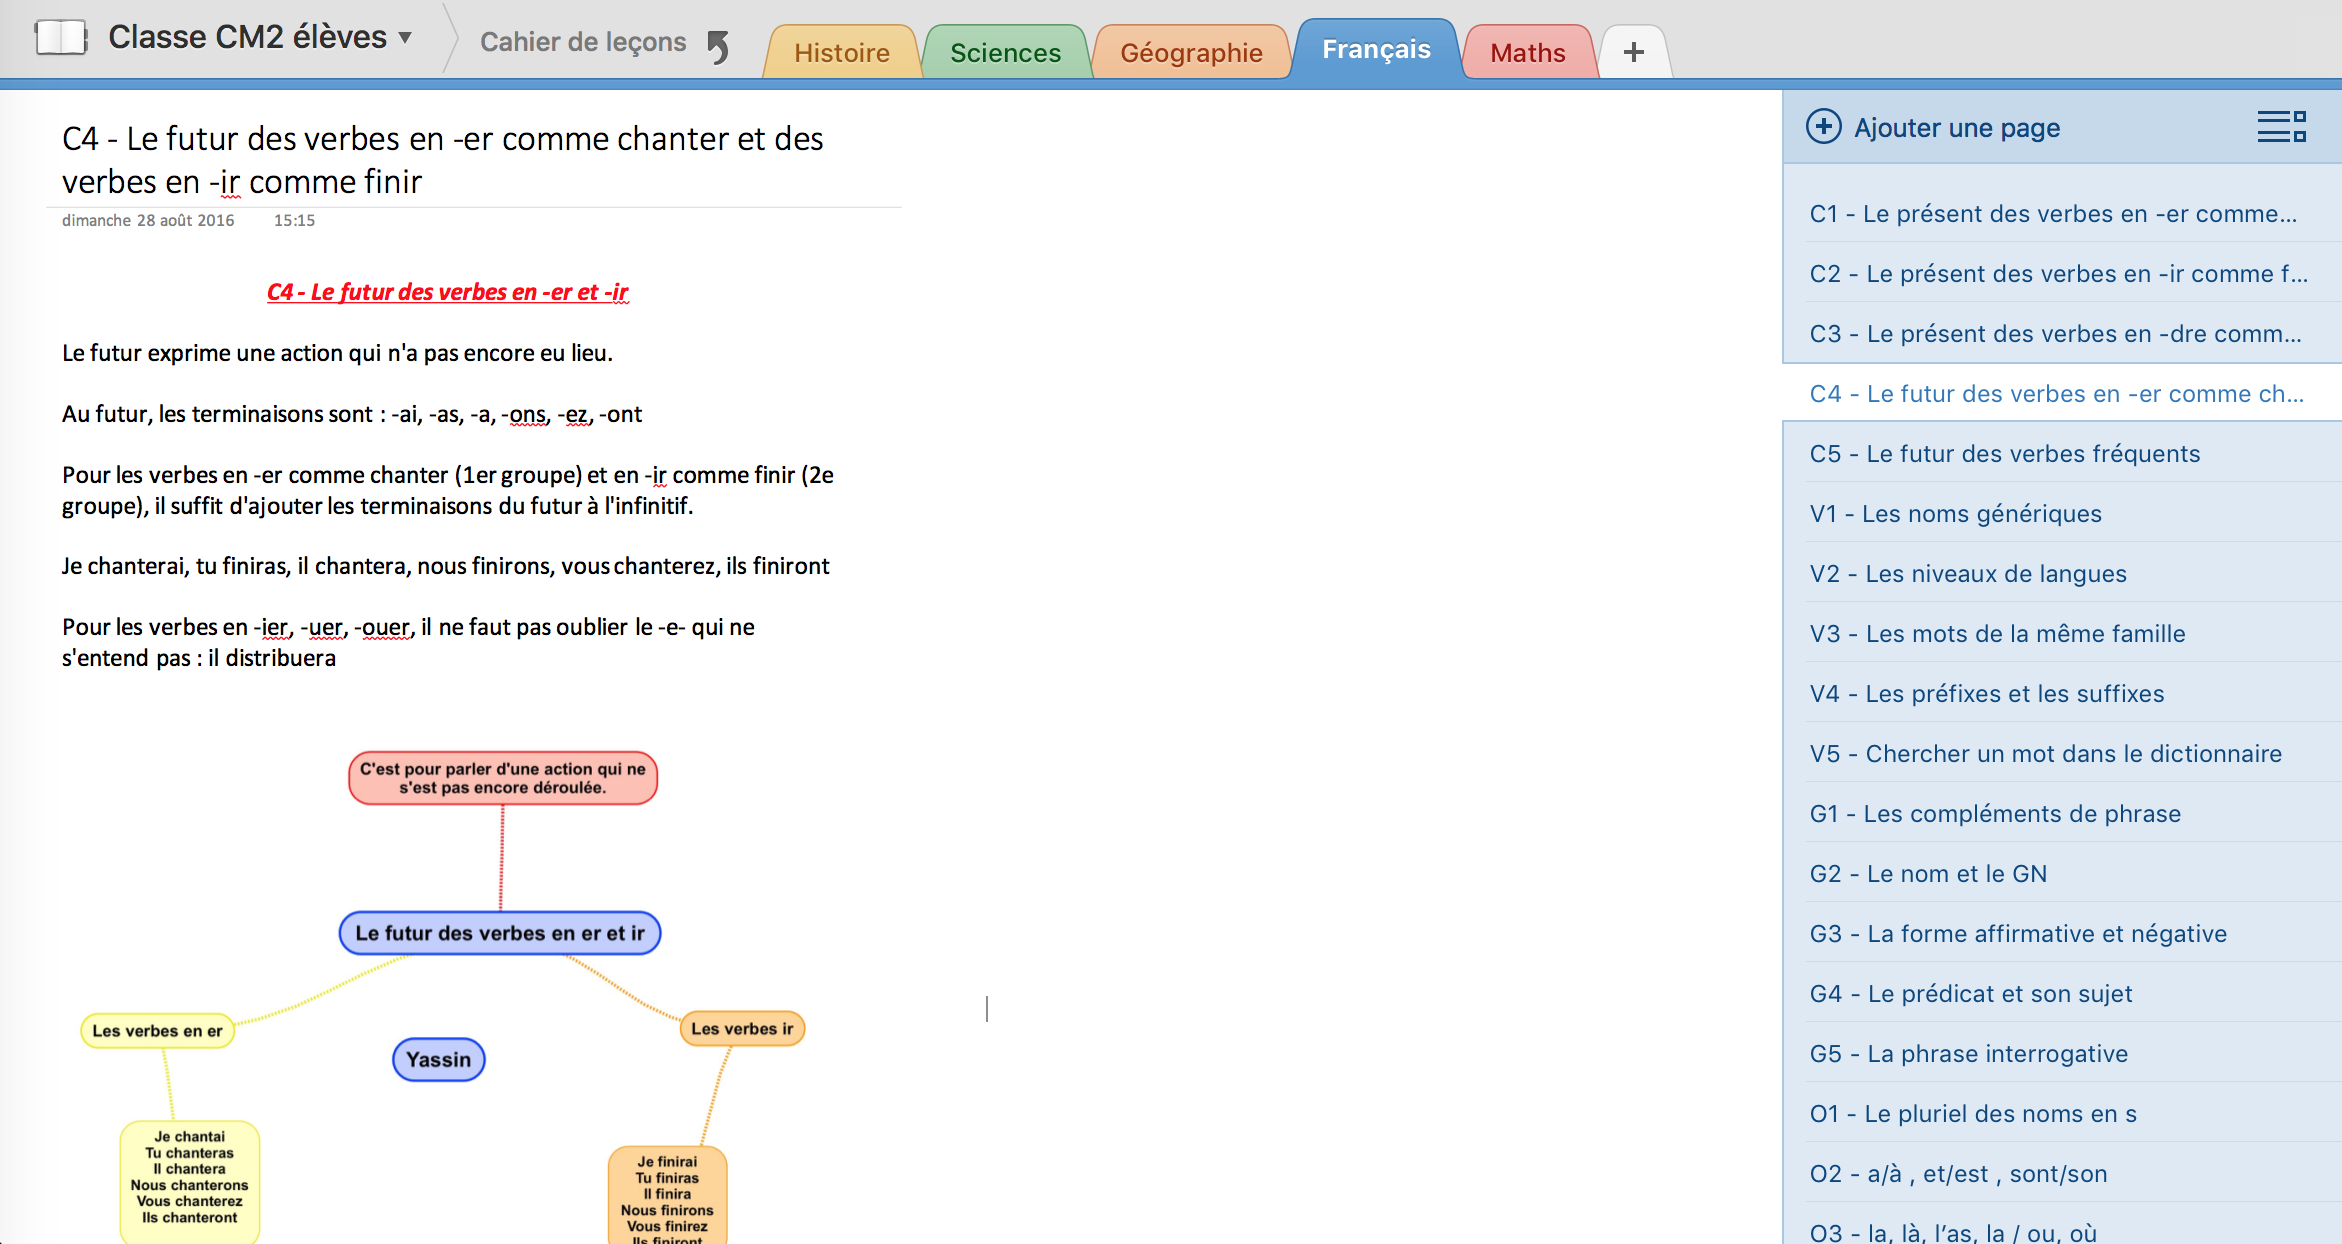Switch to the Sciences tab
2342x1244 pixels.
coord(1005,53)
